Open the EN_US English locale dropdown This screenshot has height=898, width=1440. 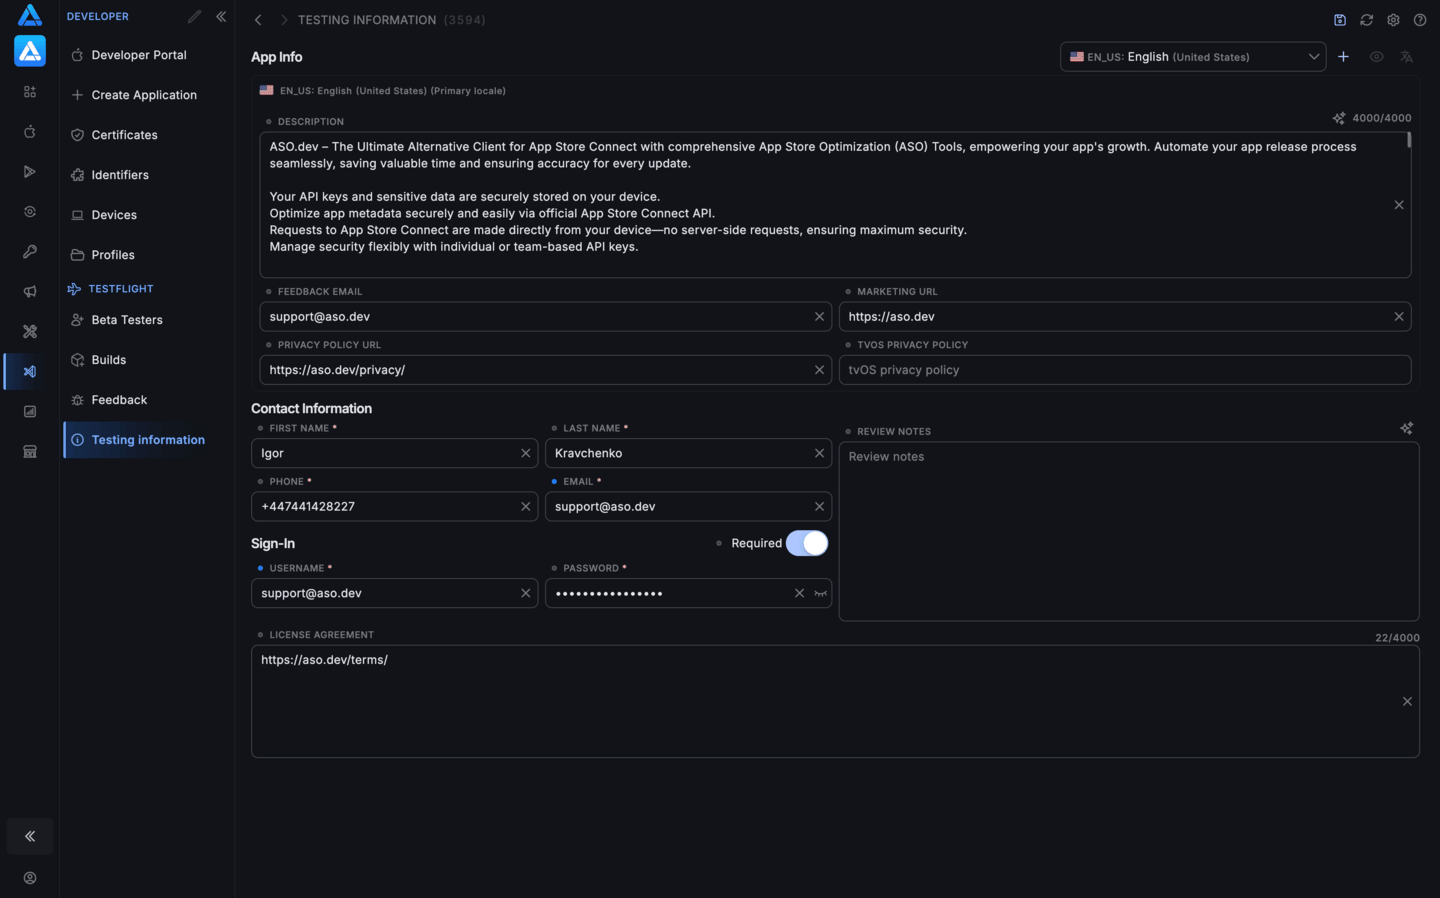tap(1193, 57)
